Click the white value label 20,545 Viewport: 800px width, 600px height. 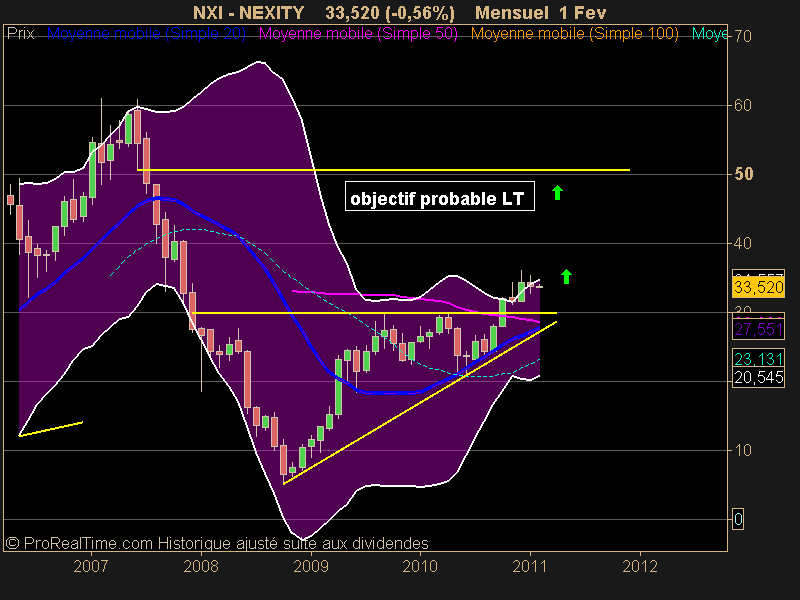pyautogui.click(x=759, y=378)
